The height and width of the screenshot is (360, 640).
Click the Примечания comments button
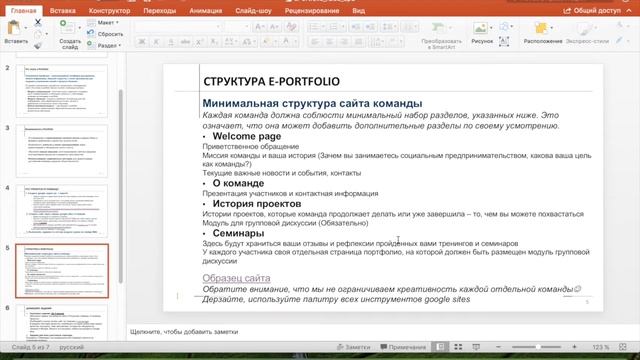point(403,347)
